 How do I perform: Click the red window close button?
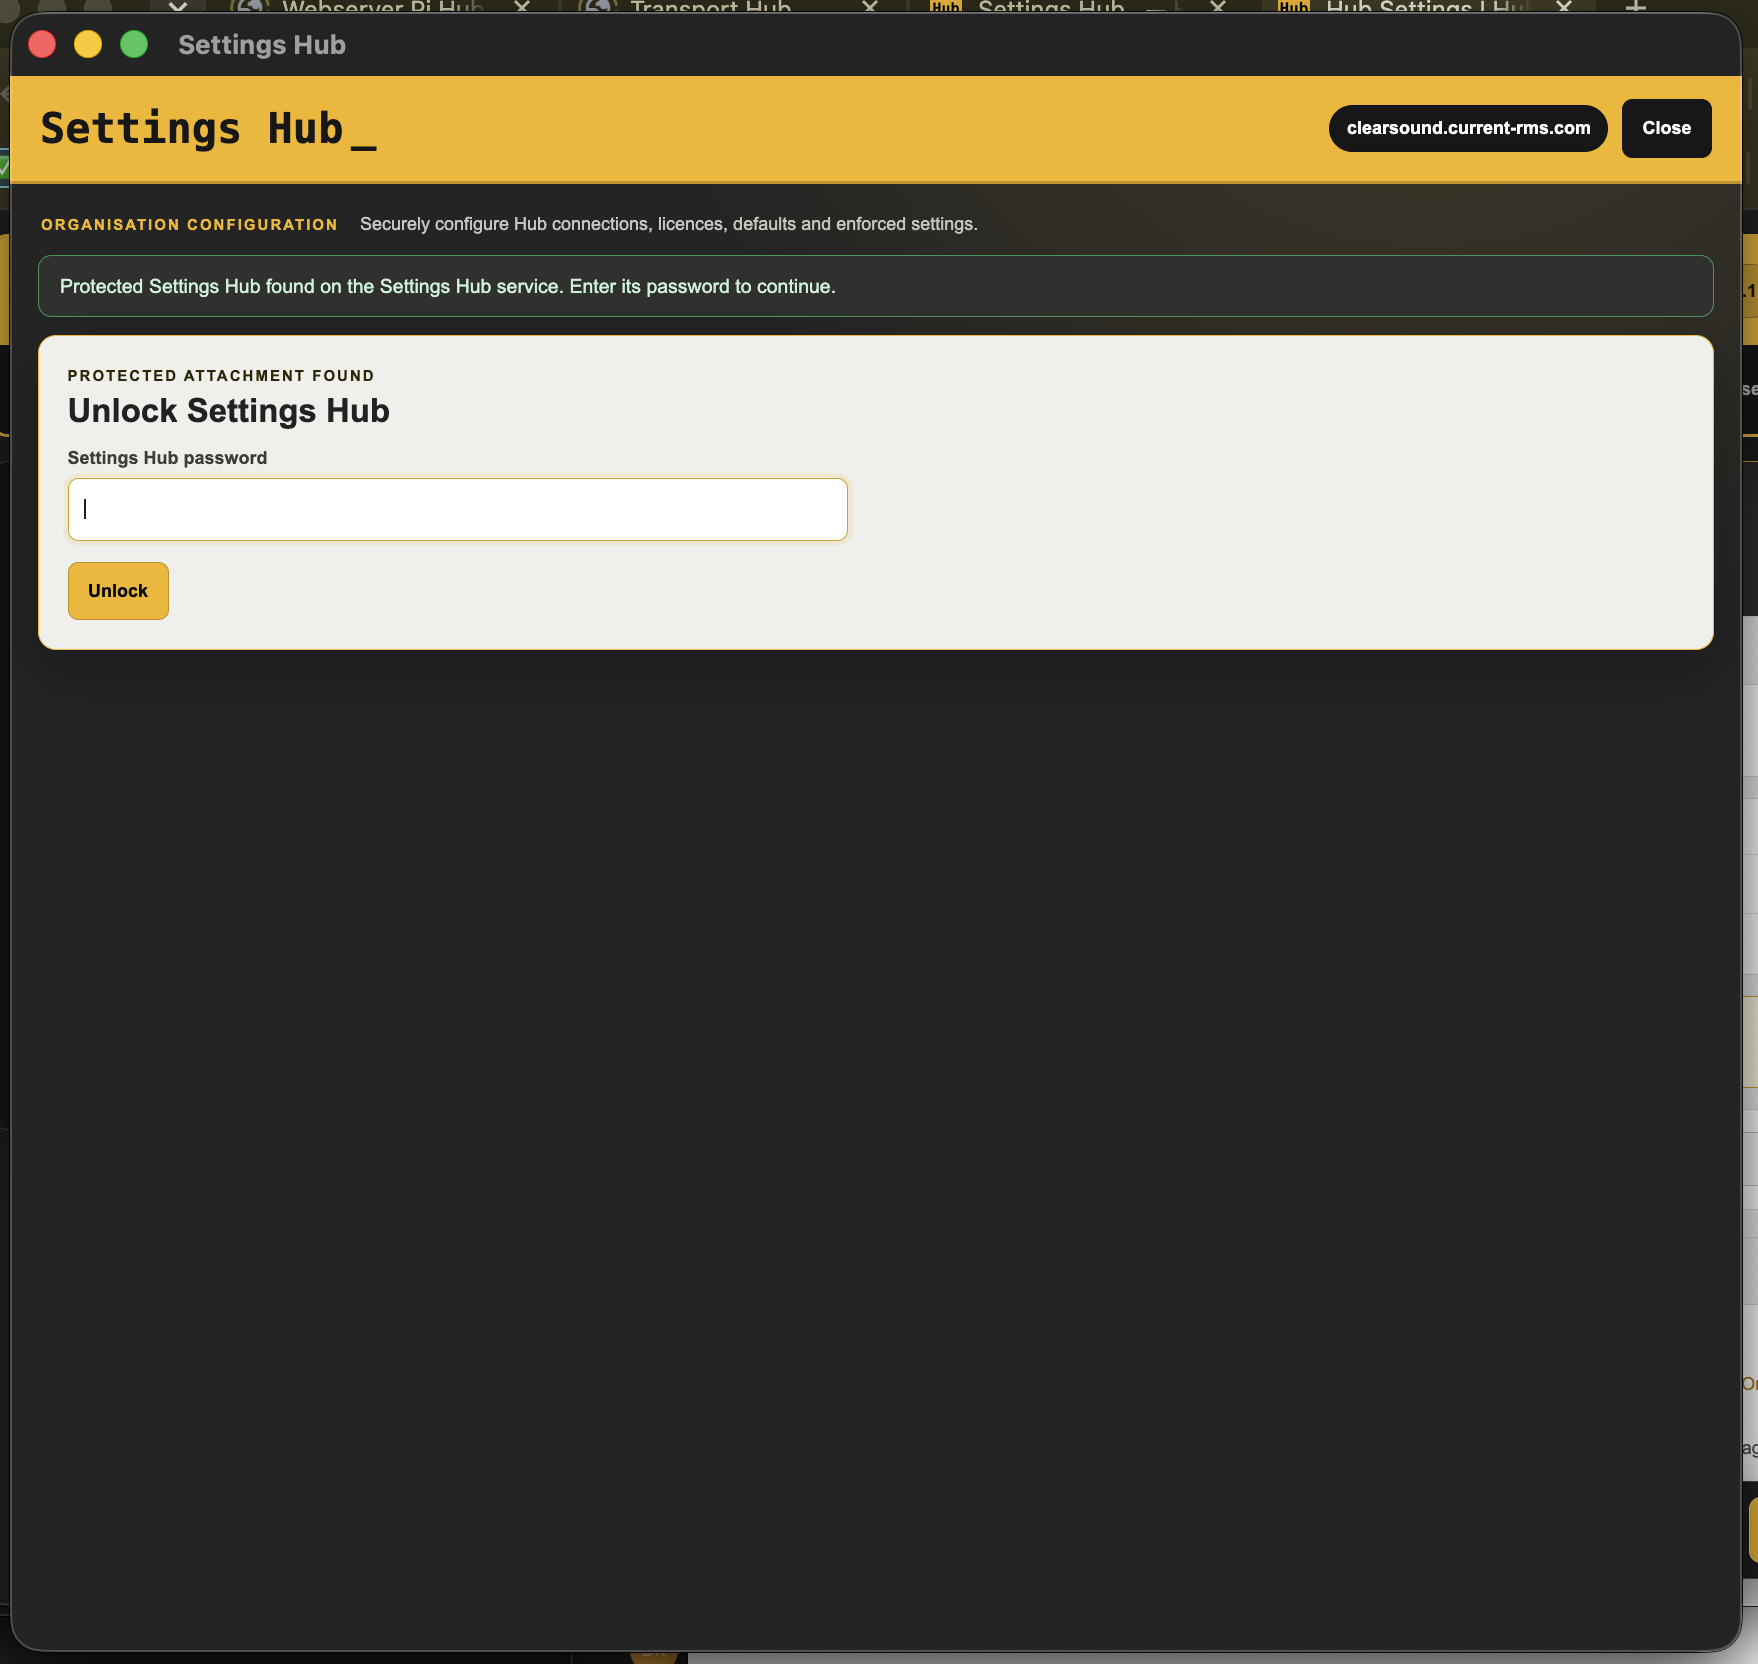tap(42, 44)
